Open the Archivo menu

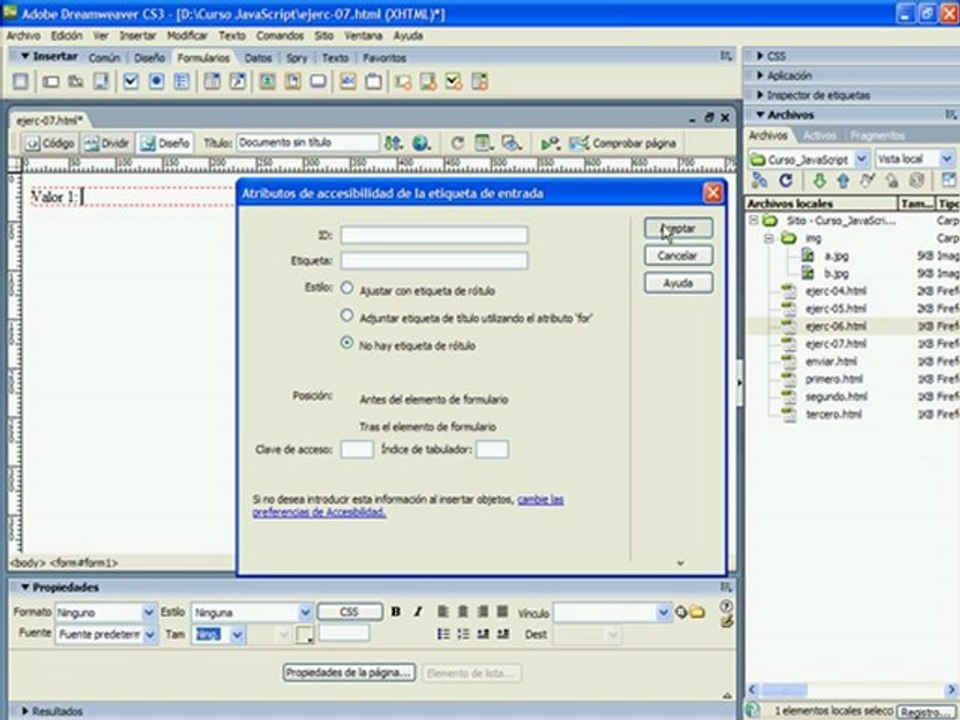click(23, 36)
